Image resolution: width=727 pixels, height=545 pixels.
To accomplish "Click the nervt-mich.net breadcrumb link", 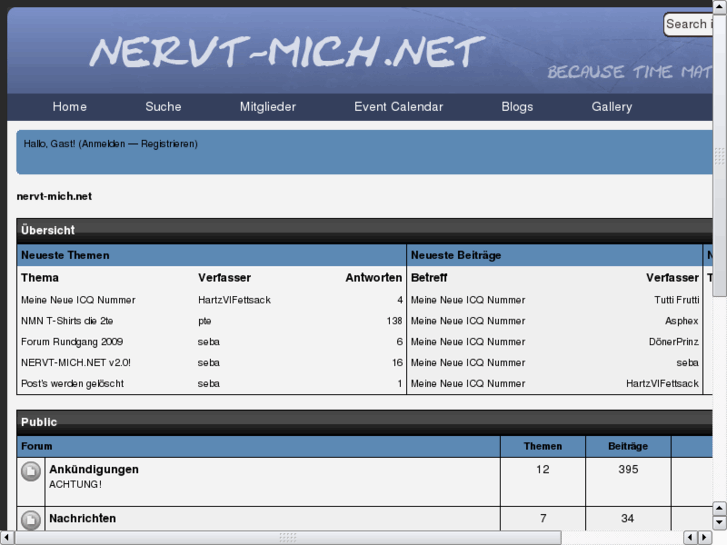I will coord(54,196).
